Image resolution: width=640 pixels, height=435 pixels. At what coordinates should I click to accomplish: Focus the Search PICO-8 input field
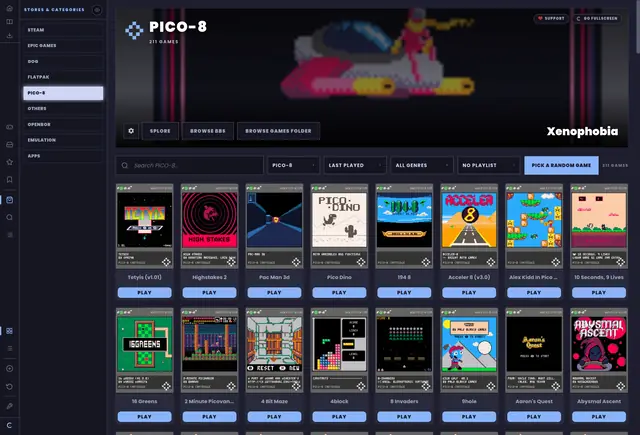click(190, 165)
